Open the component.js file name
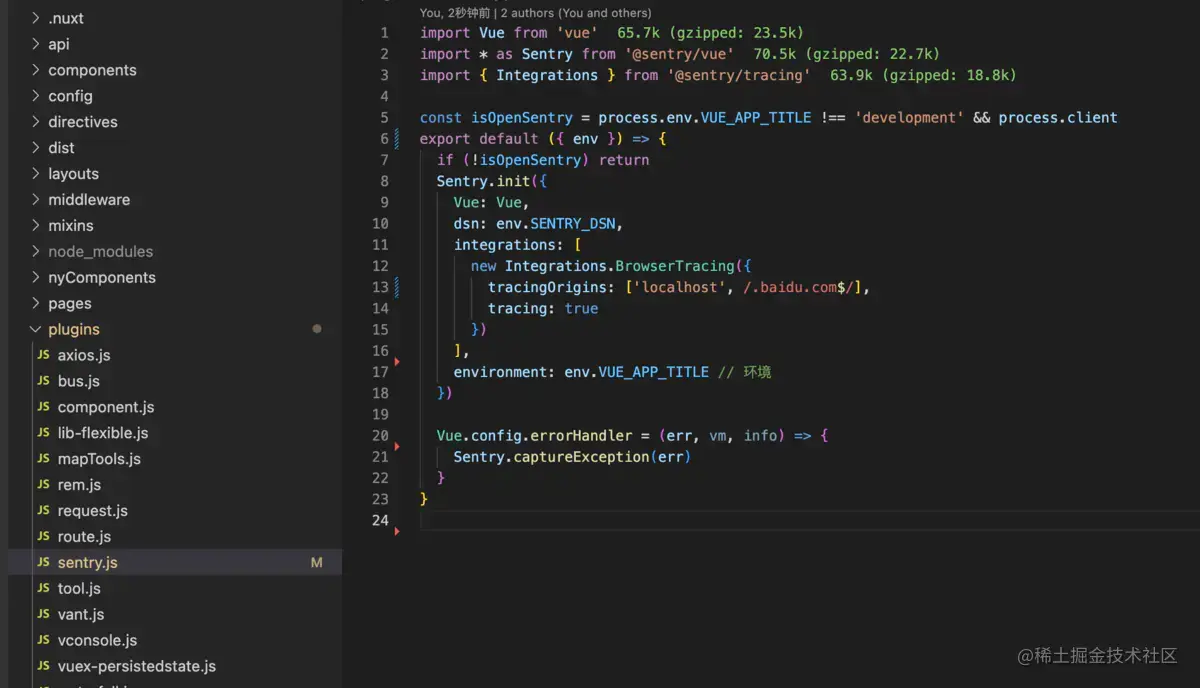The width and height of the screenshot is (1200, 688). (x=106, y=407)
